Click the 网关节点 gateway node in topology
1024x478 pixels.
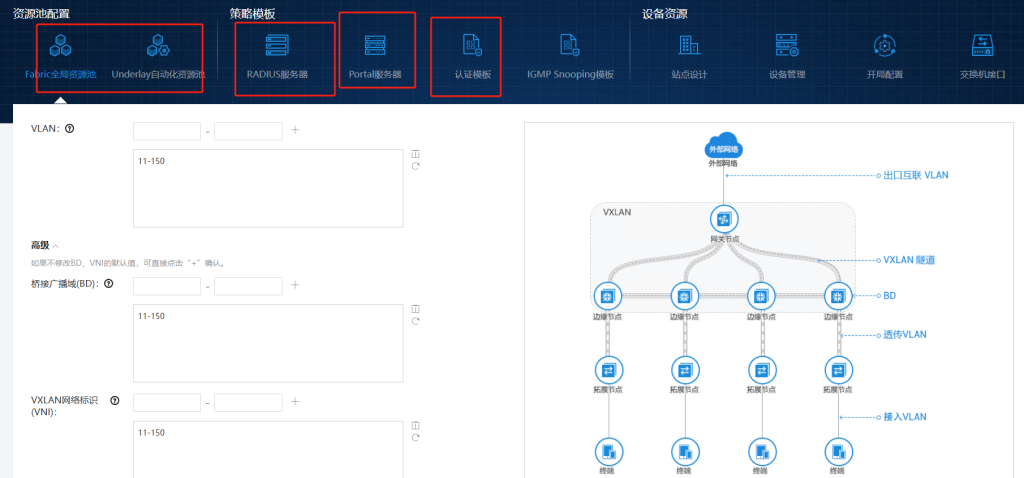click(x=723, y=220)
